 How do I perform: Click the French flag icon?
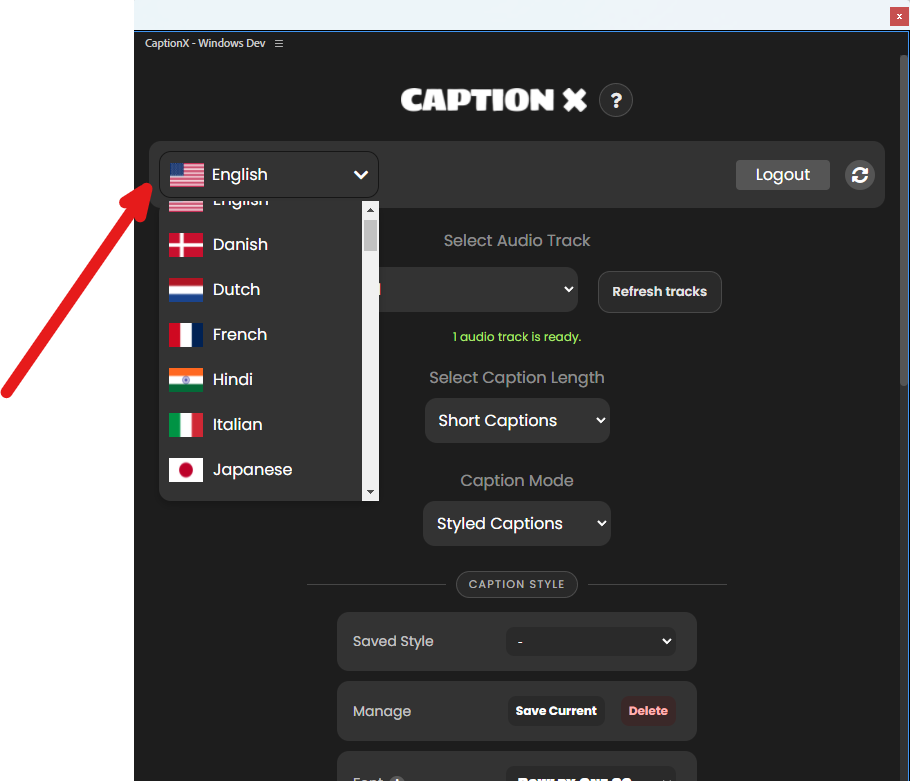click(186, 334)
